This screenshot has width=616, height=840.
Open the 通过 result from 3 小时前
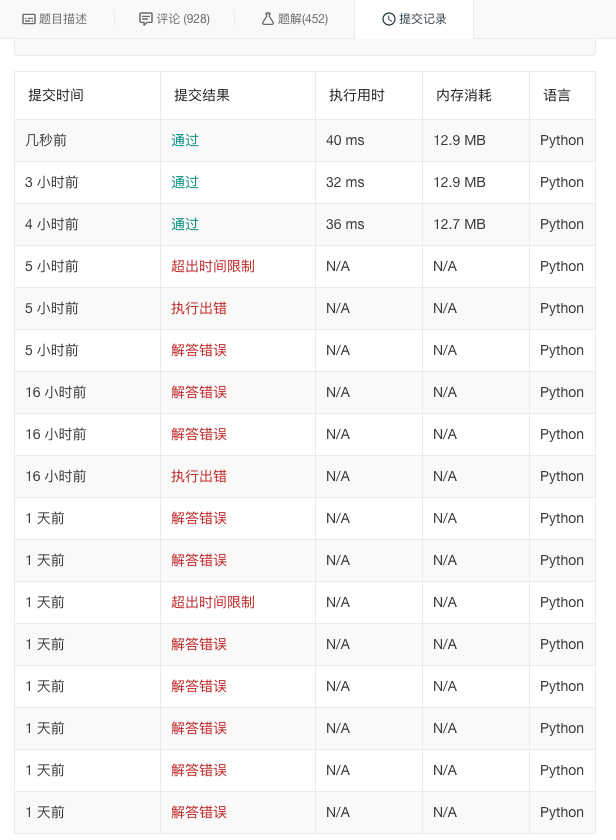pos(185,183)
